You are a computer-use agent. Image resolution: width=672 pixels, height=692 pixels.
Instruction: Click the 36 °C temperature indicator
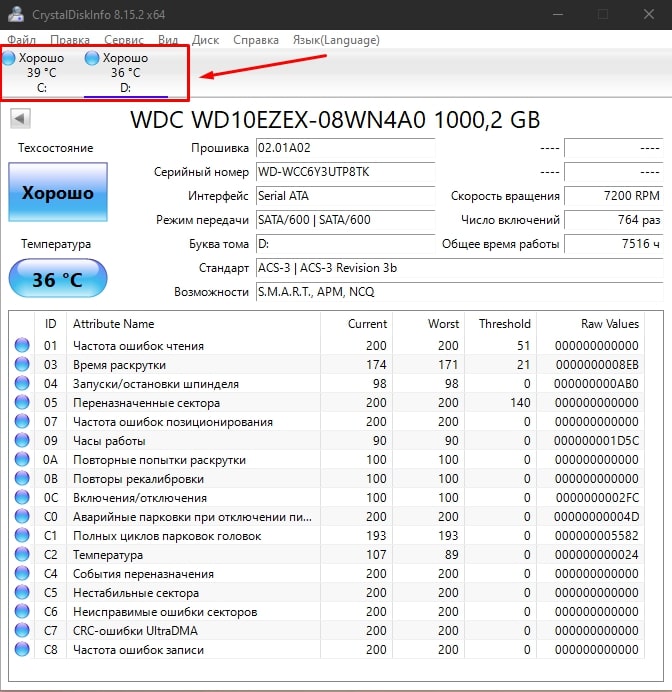coord(58,279)
